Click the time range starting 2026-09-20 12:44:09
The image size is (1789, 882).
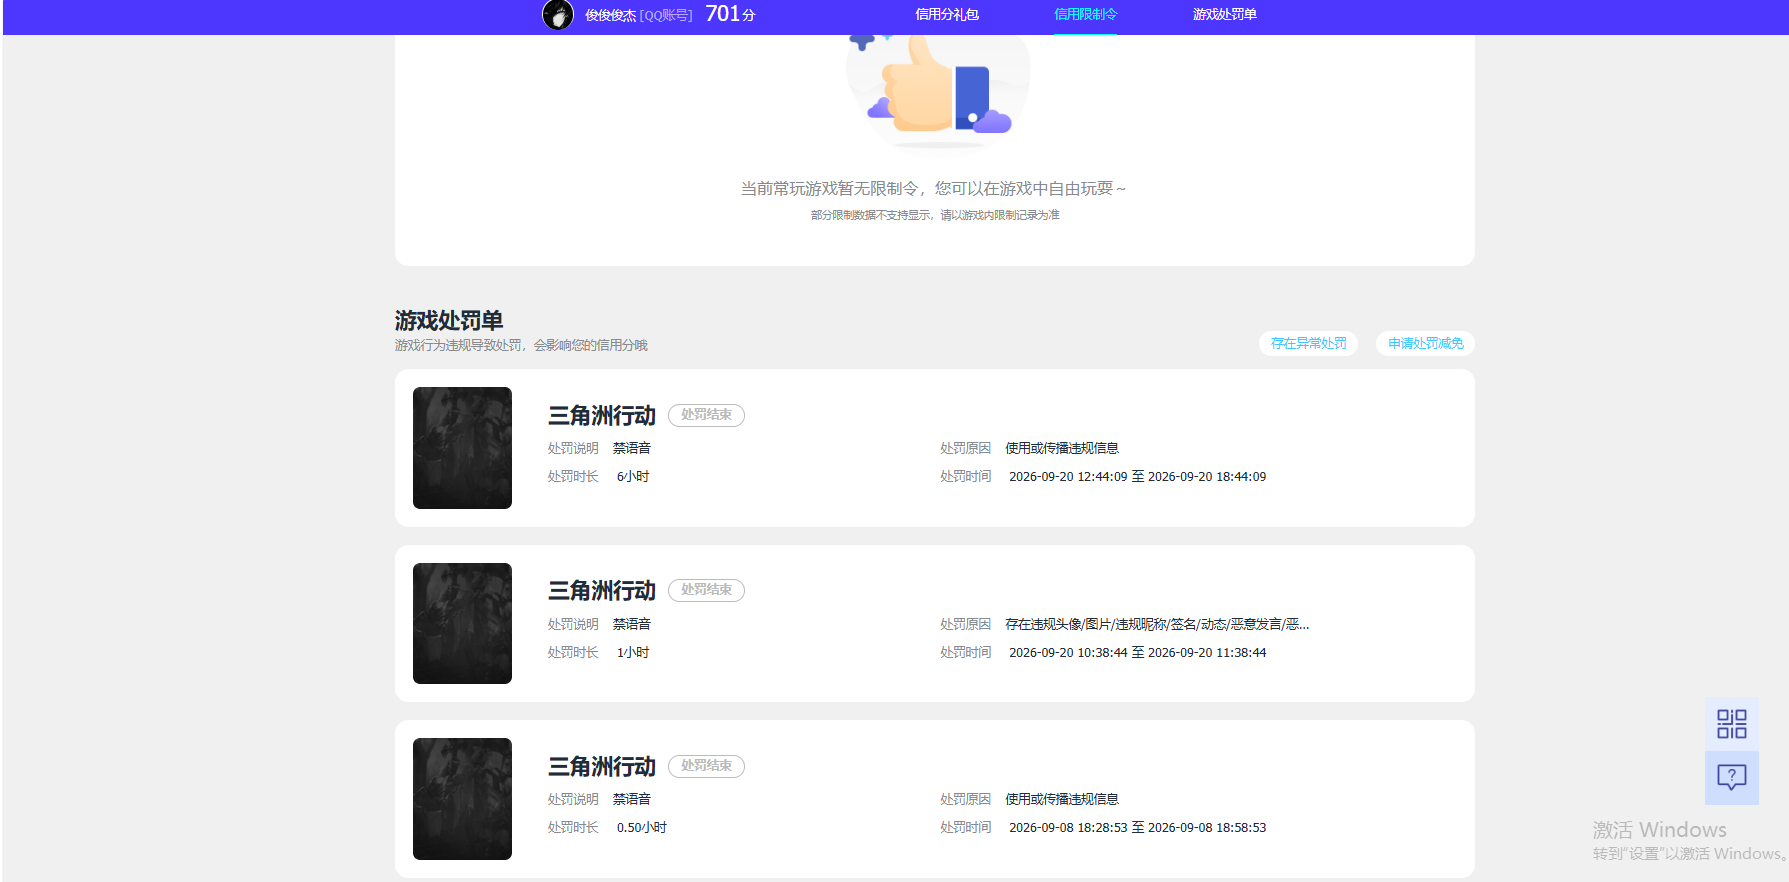tap(1137, 477)
